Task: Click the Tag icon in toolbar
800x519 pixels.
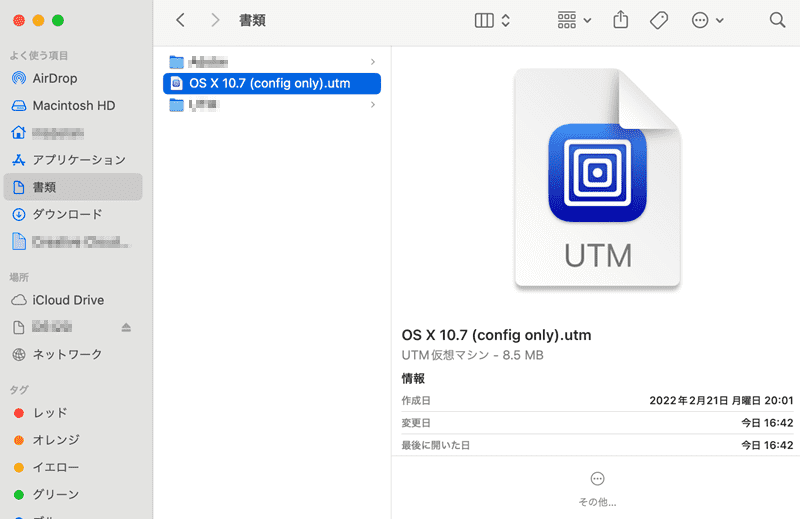Action: (x=659, y=20)
